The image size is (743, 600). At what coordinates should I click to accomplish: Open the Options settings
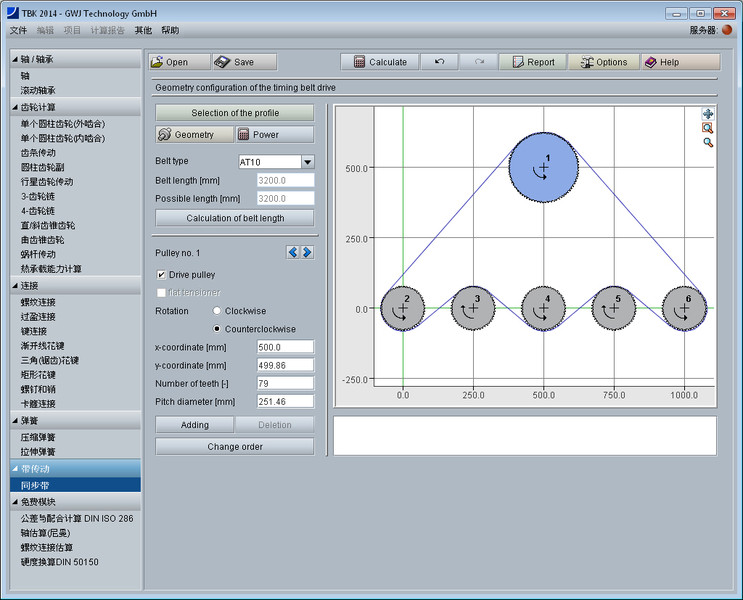(603, 62)
